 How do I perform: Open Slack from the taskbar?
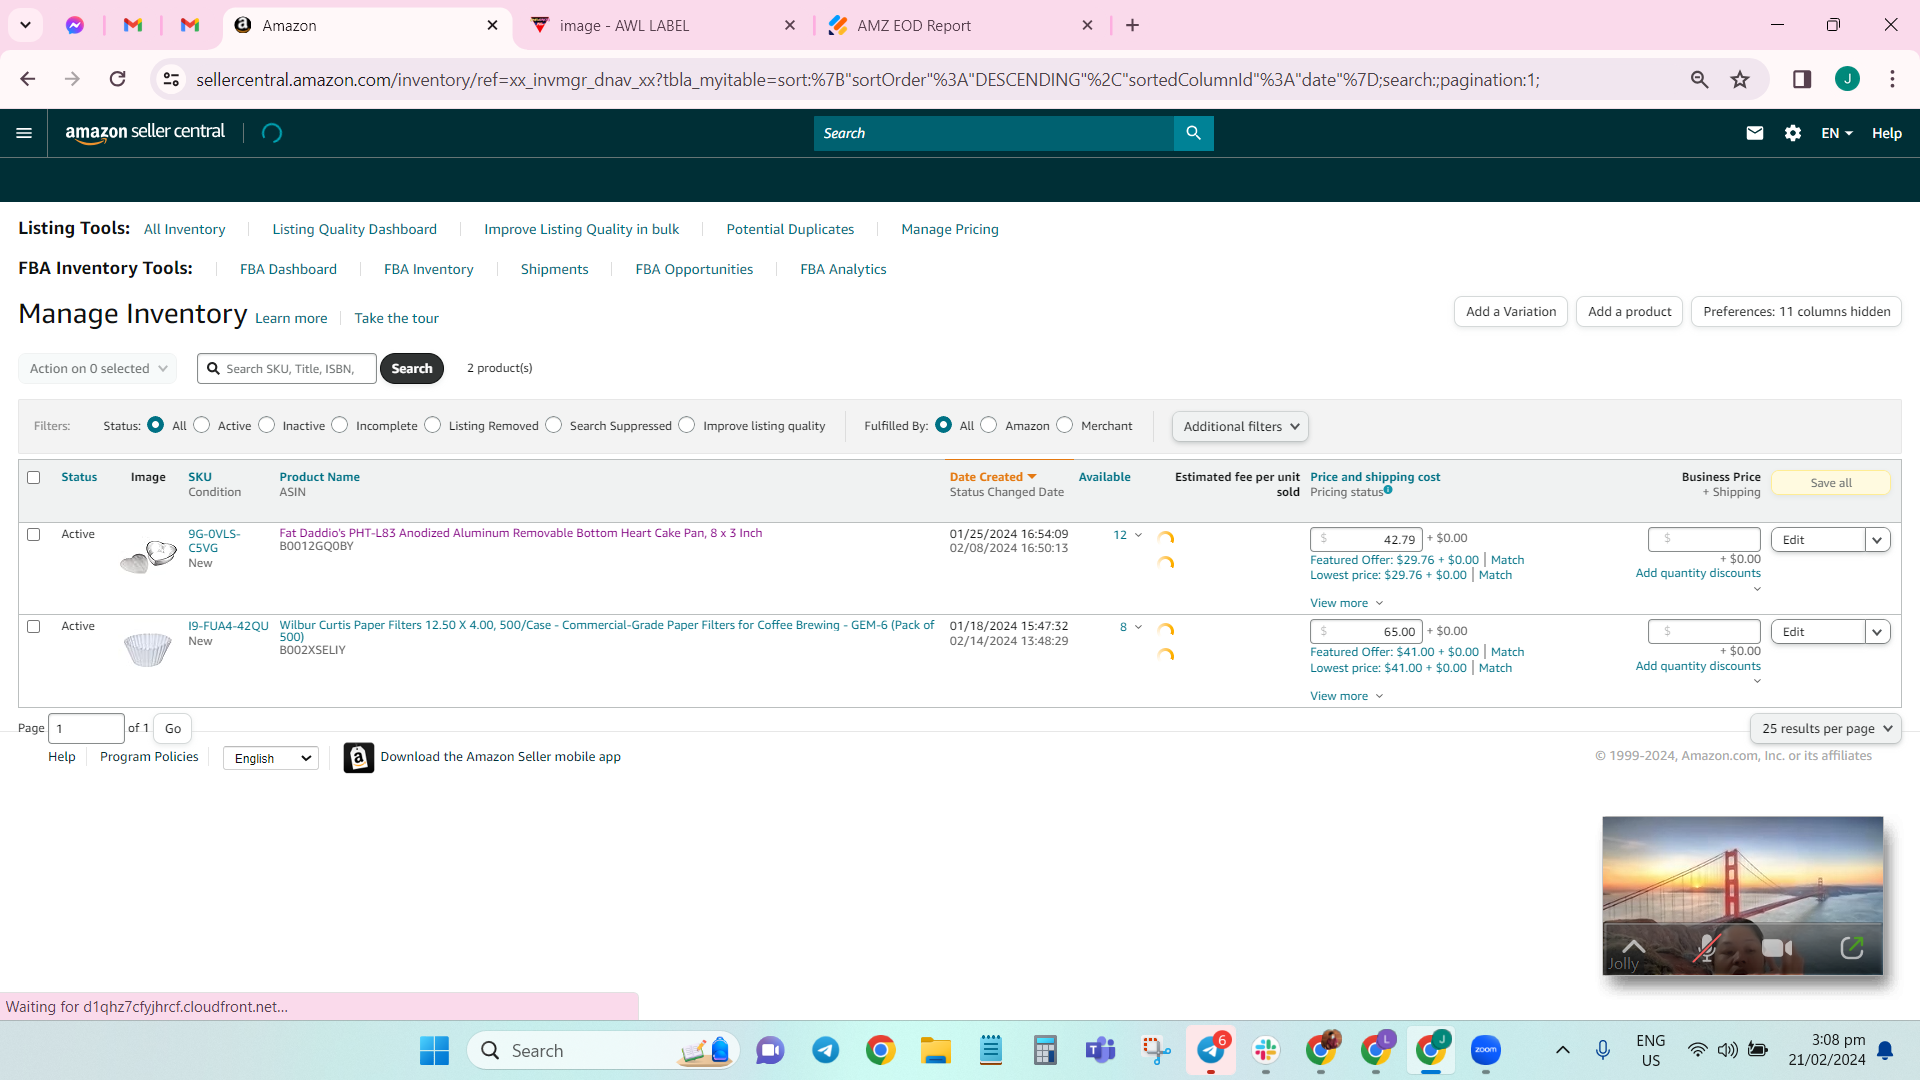[x=1266, y=1050]
